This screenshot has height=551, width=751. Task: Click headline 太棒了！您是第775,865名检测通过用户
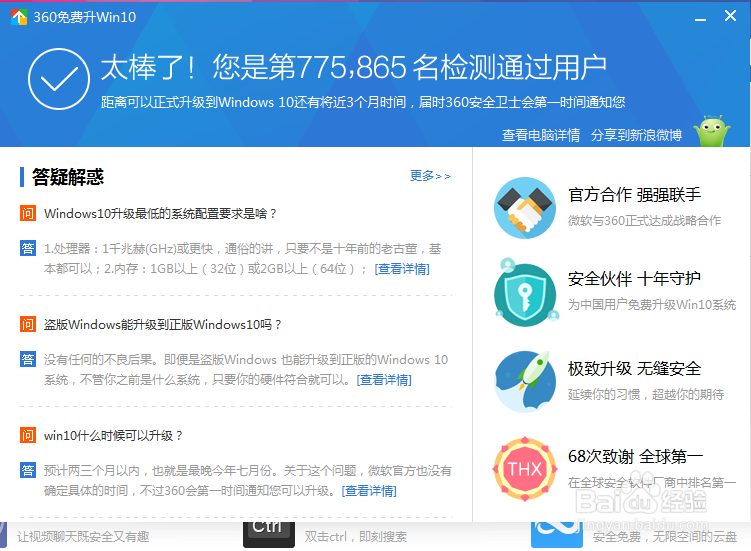353,67
